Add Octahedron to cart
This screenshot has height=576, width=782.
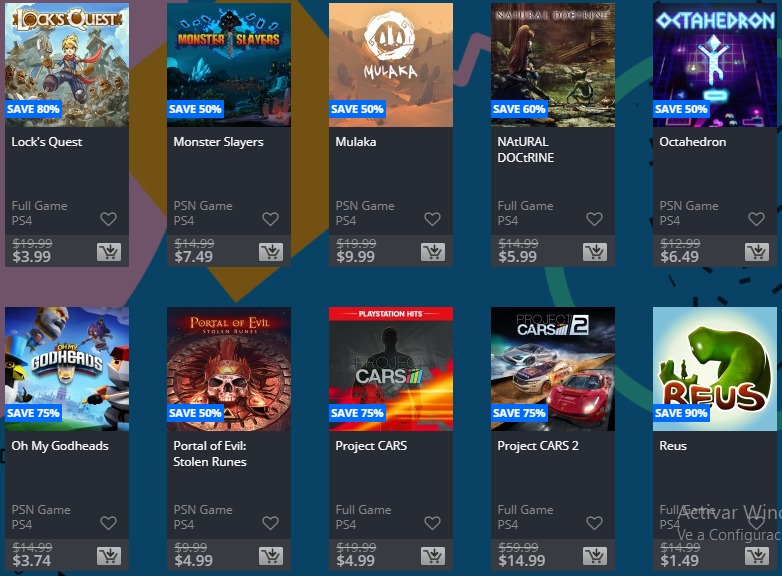757,252
